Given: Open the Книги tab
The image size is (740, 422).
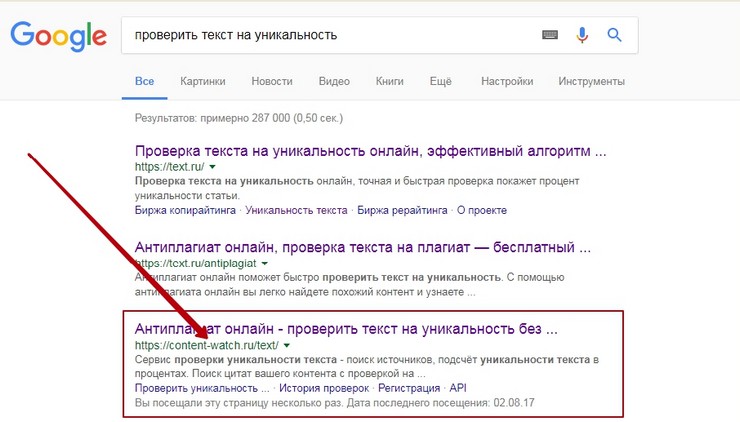Looking at the screenshot, I should pos(389,81).
